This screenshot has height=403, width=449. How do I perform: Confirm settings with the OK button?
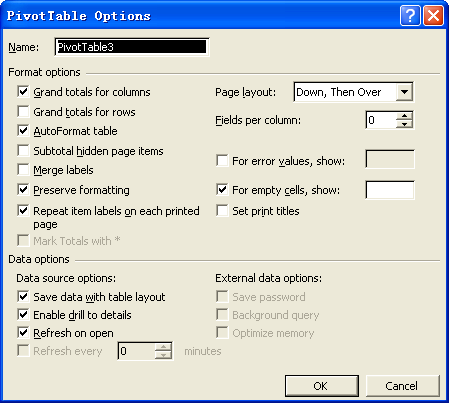point(322,386)
